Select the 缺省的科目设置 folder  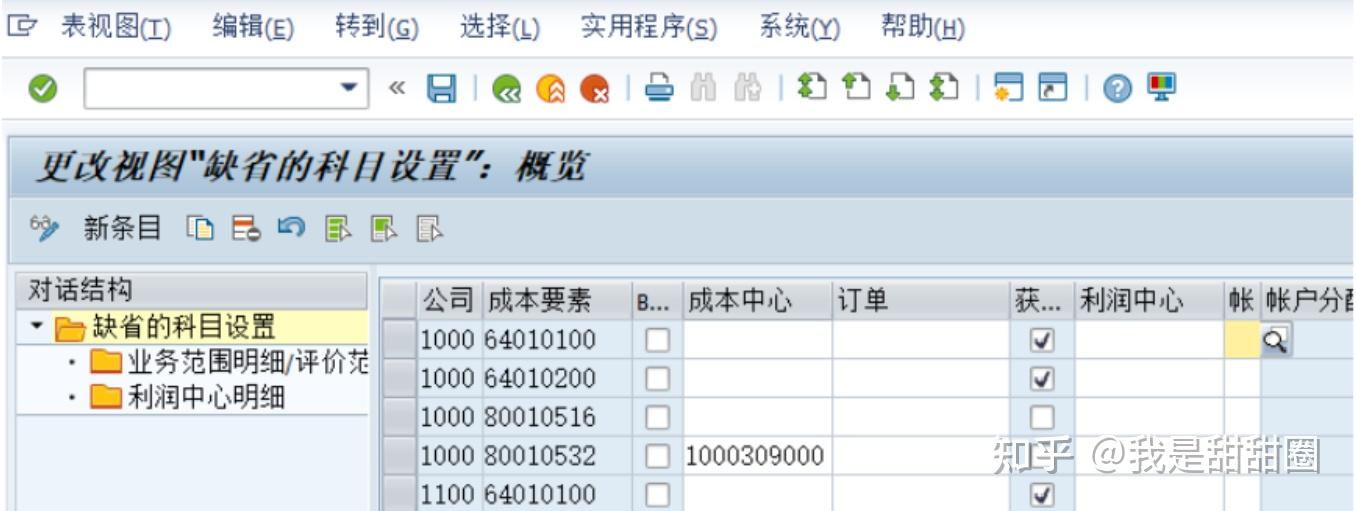click(x=166, y=327)
